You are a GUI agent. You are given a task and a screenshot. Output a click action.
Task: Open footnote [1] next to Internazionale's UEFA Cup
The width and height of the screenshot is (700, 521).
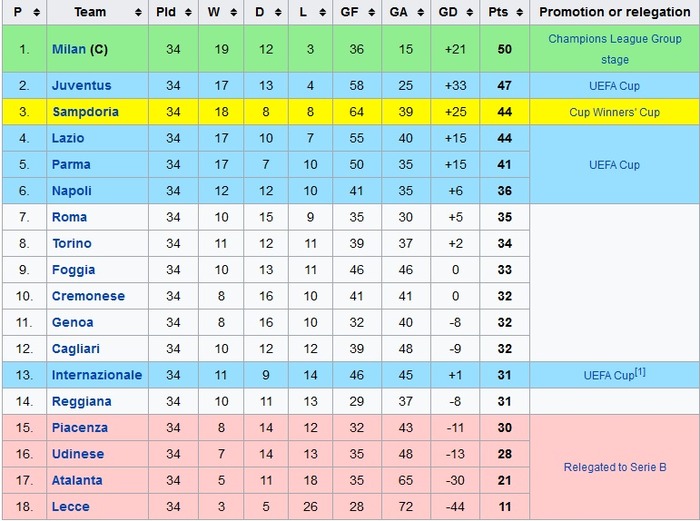(640, 371)
